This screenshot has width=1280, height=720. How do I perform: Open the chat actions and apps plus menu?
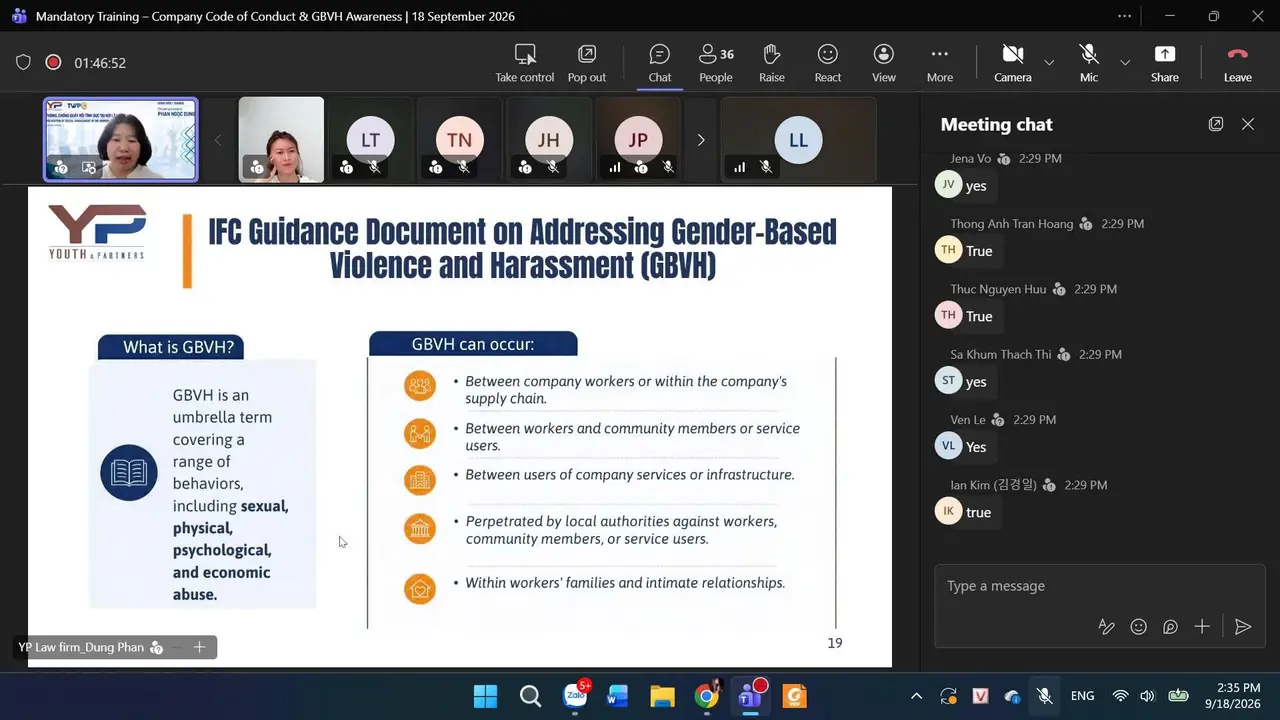(x=1202, y=627)
